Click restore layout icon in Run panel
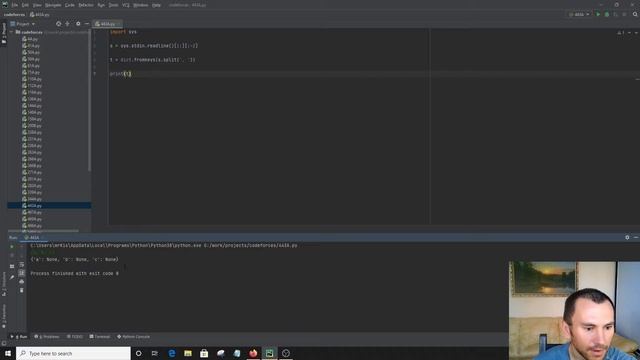Screen dimensions: 640x360 coord(12,266)
